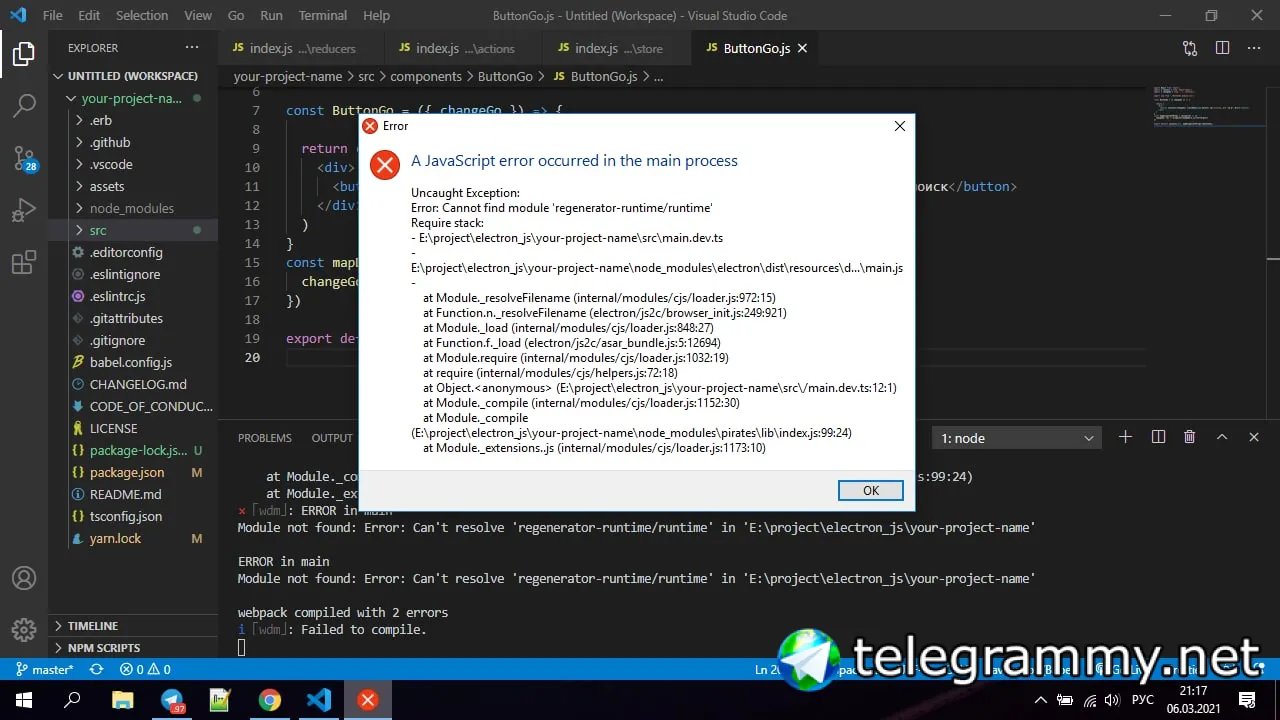The width and height of the screenshot is (1280, 720).
Task: Open editor more actions ellipsis
Action: (x=1254, y=48)
